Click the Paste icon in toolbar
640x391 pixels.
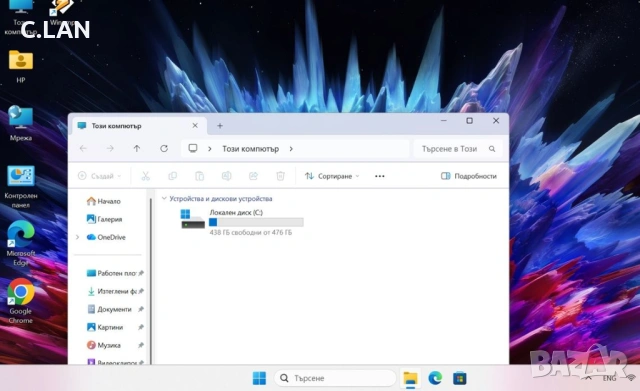click(x=199, y=176)
